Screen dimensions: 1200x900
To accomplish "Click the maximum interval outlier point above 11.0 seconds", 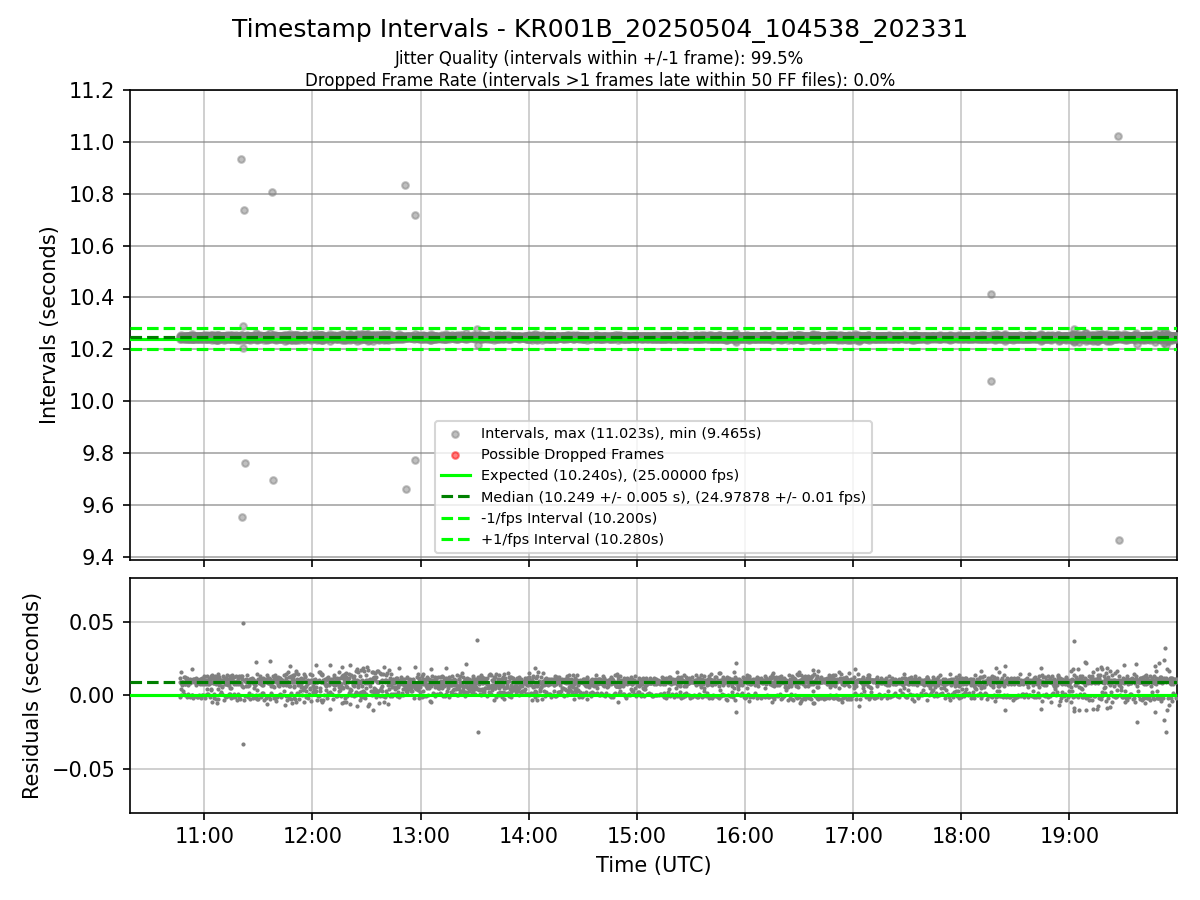I will (1118, 136).
